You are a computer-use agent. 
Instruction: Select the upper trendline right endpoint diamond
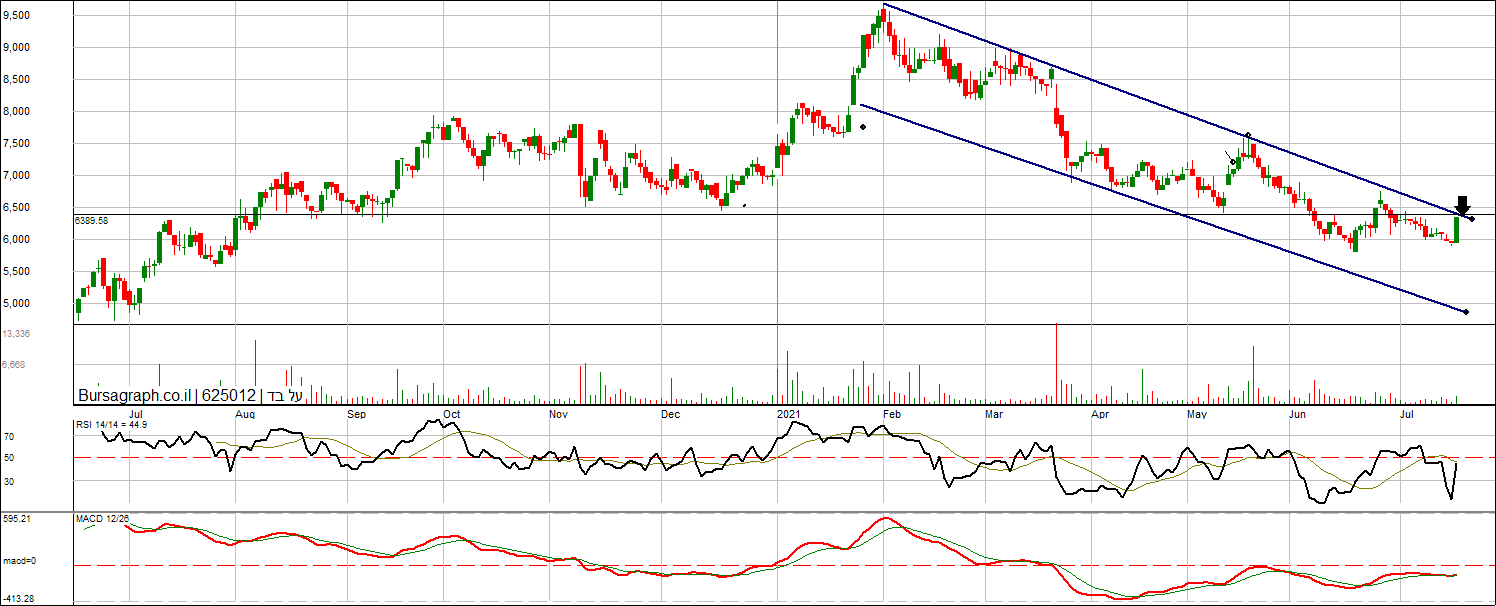1472,219
